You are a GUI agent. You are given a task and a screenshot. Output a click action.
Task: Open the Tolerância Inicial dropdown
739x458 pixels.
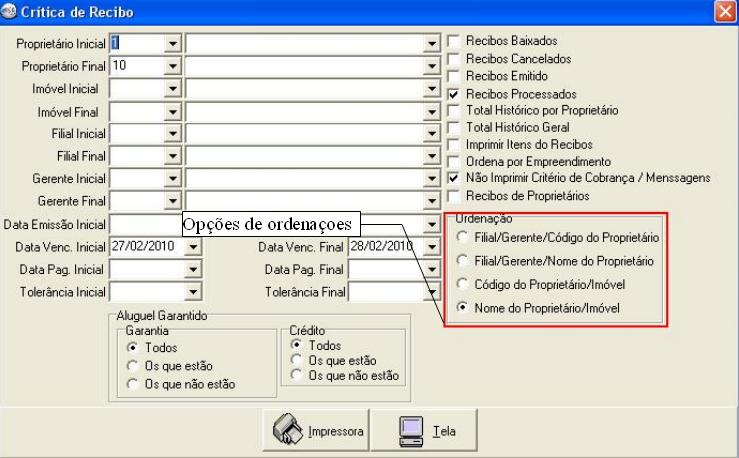192,293
